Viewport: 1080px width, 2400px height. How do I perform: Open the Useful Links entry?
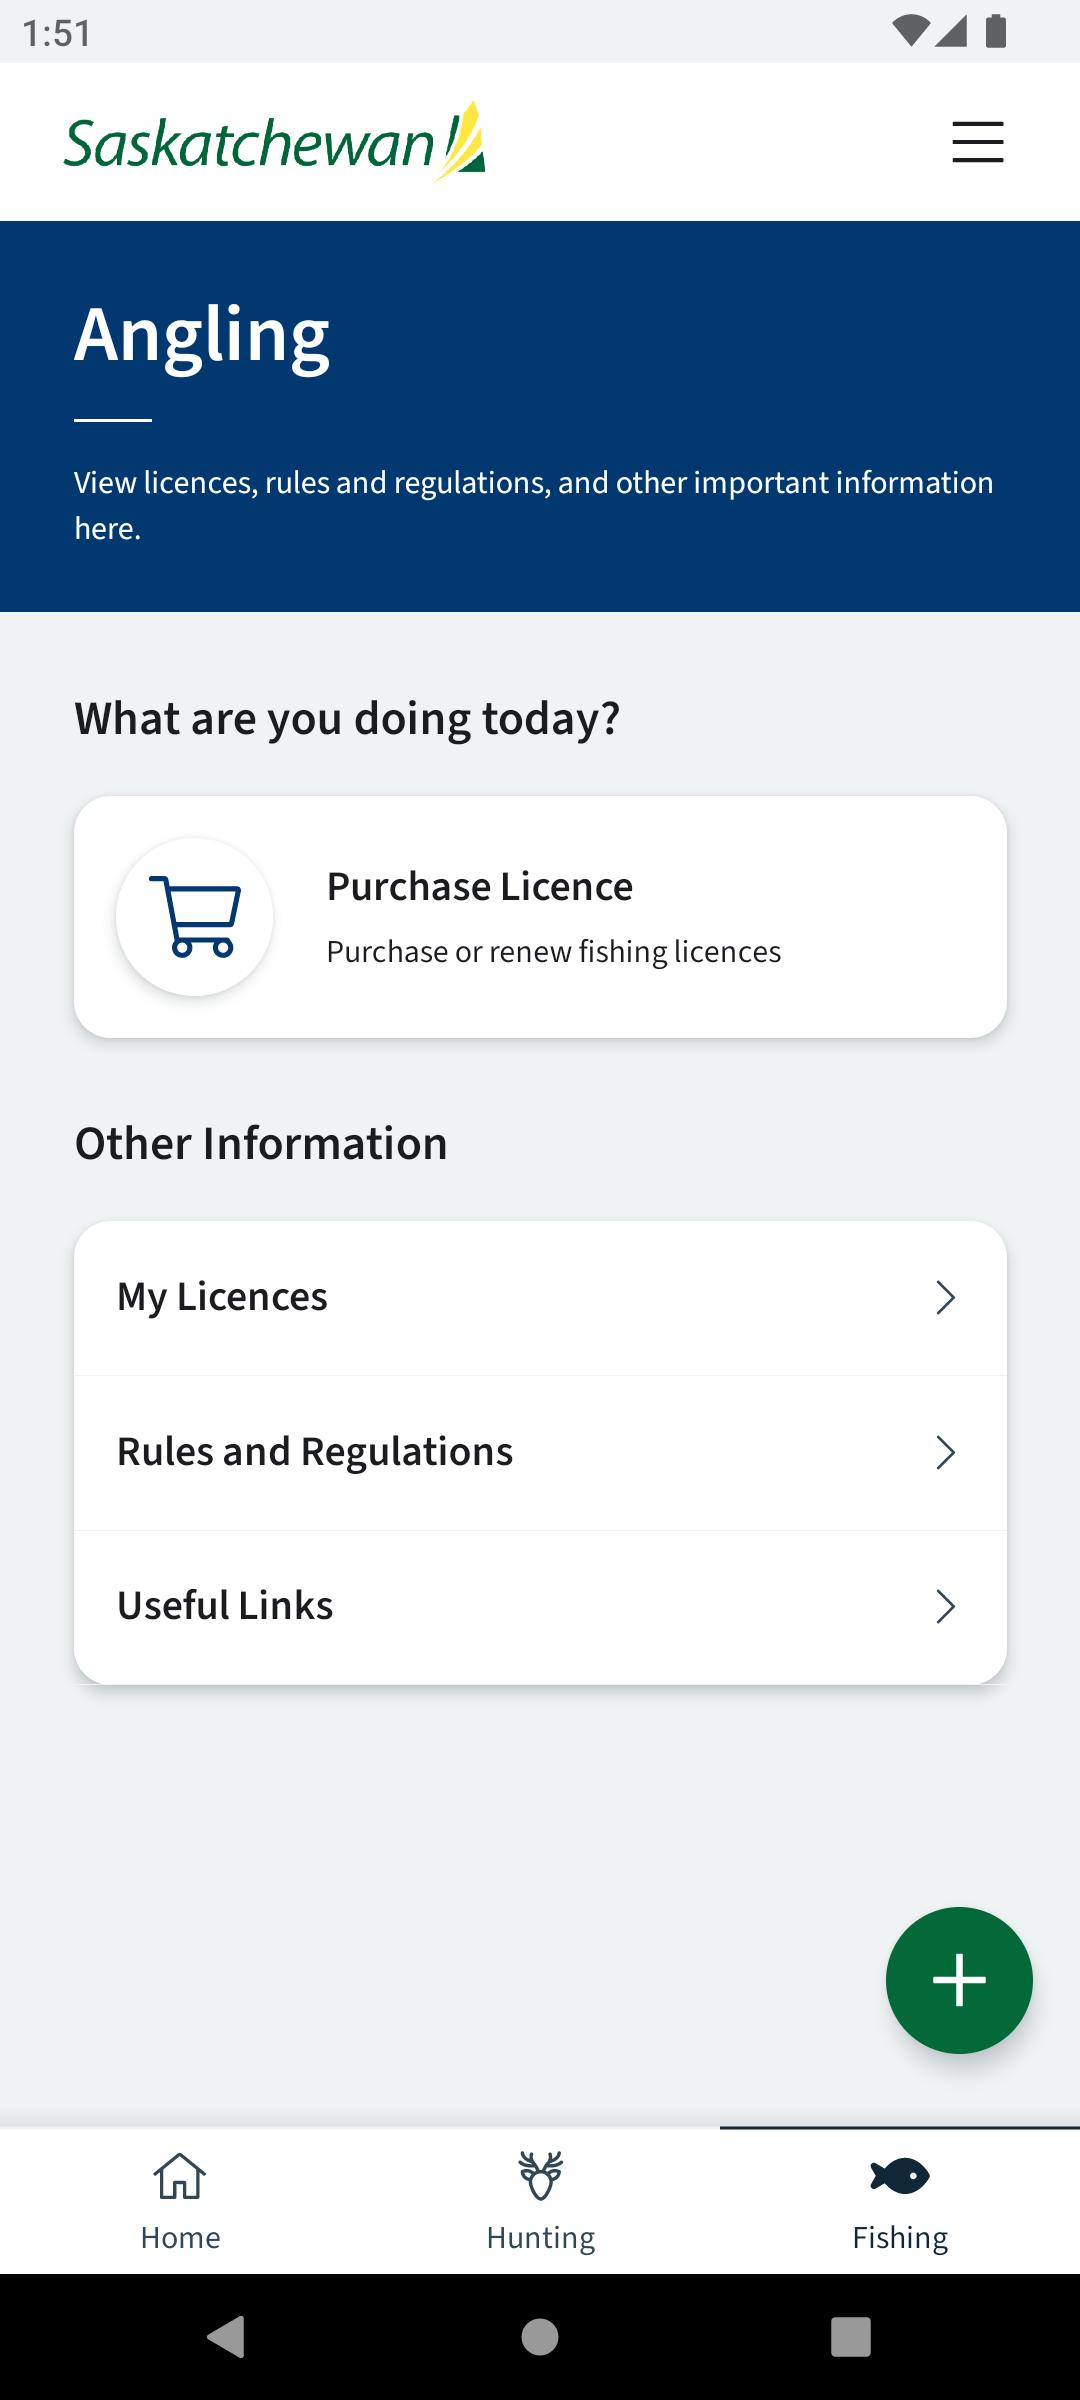[540, 1607]
